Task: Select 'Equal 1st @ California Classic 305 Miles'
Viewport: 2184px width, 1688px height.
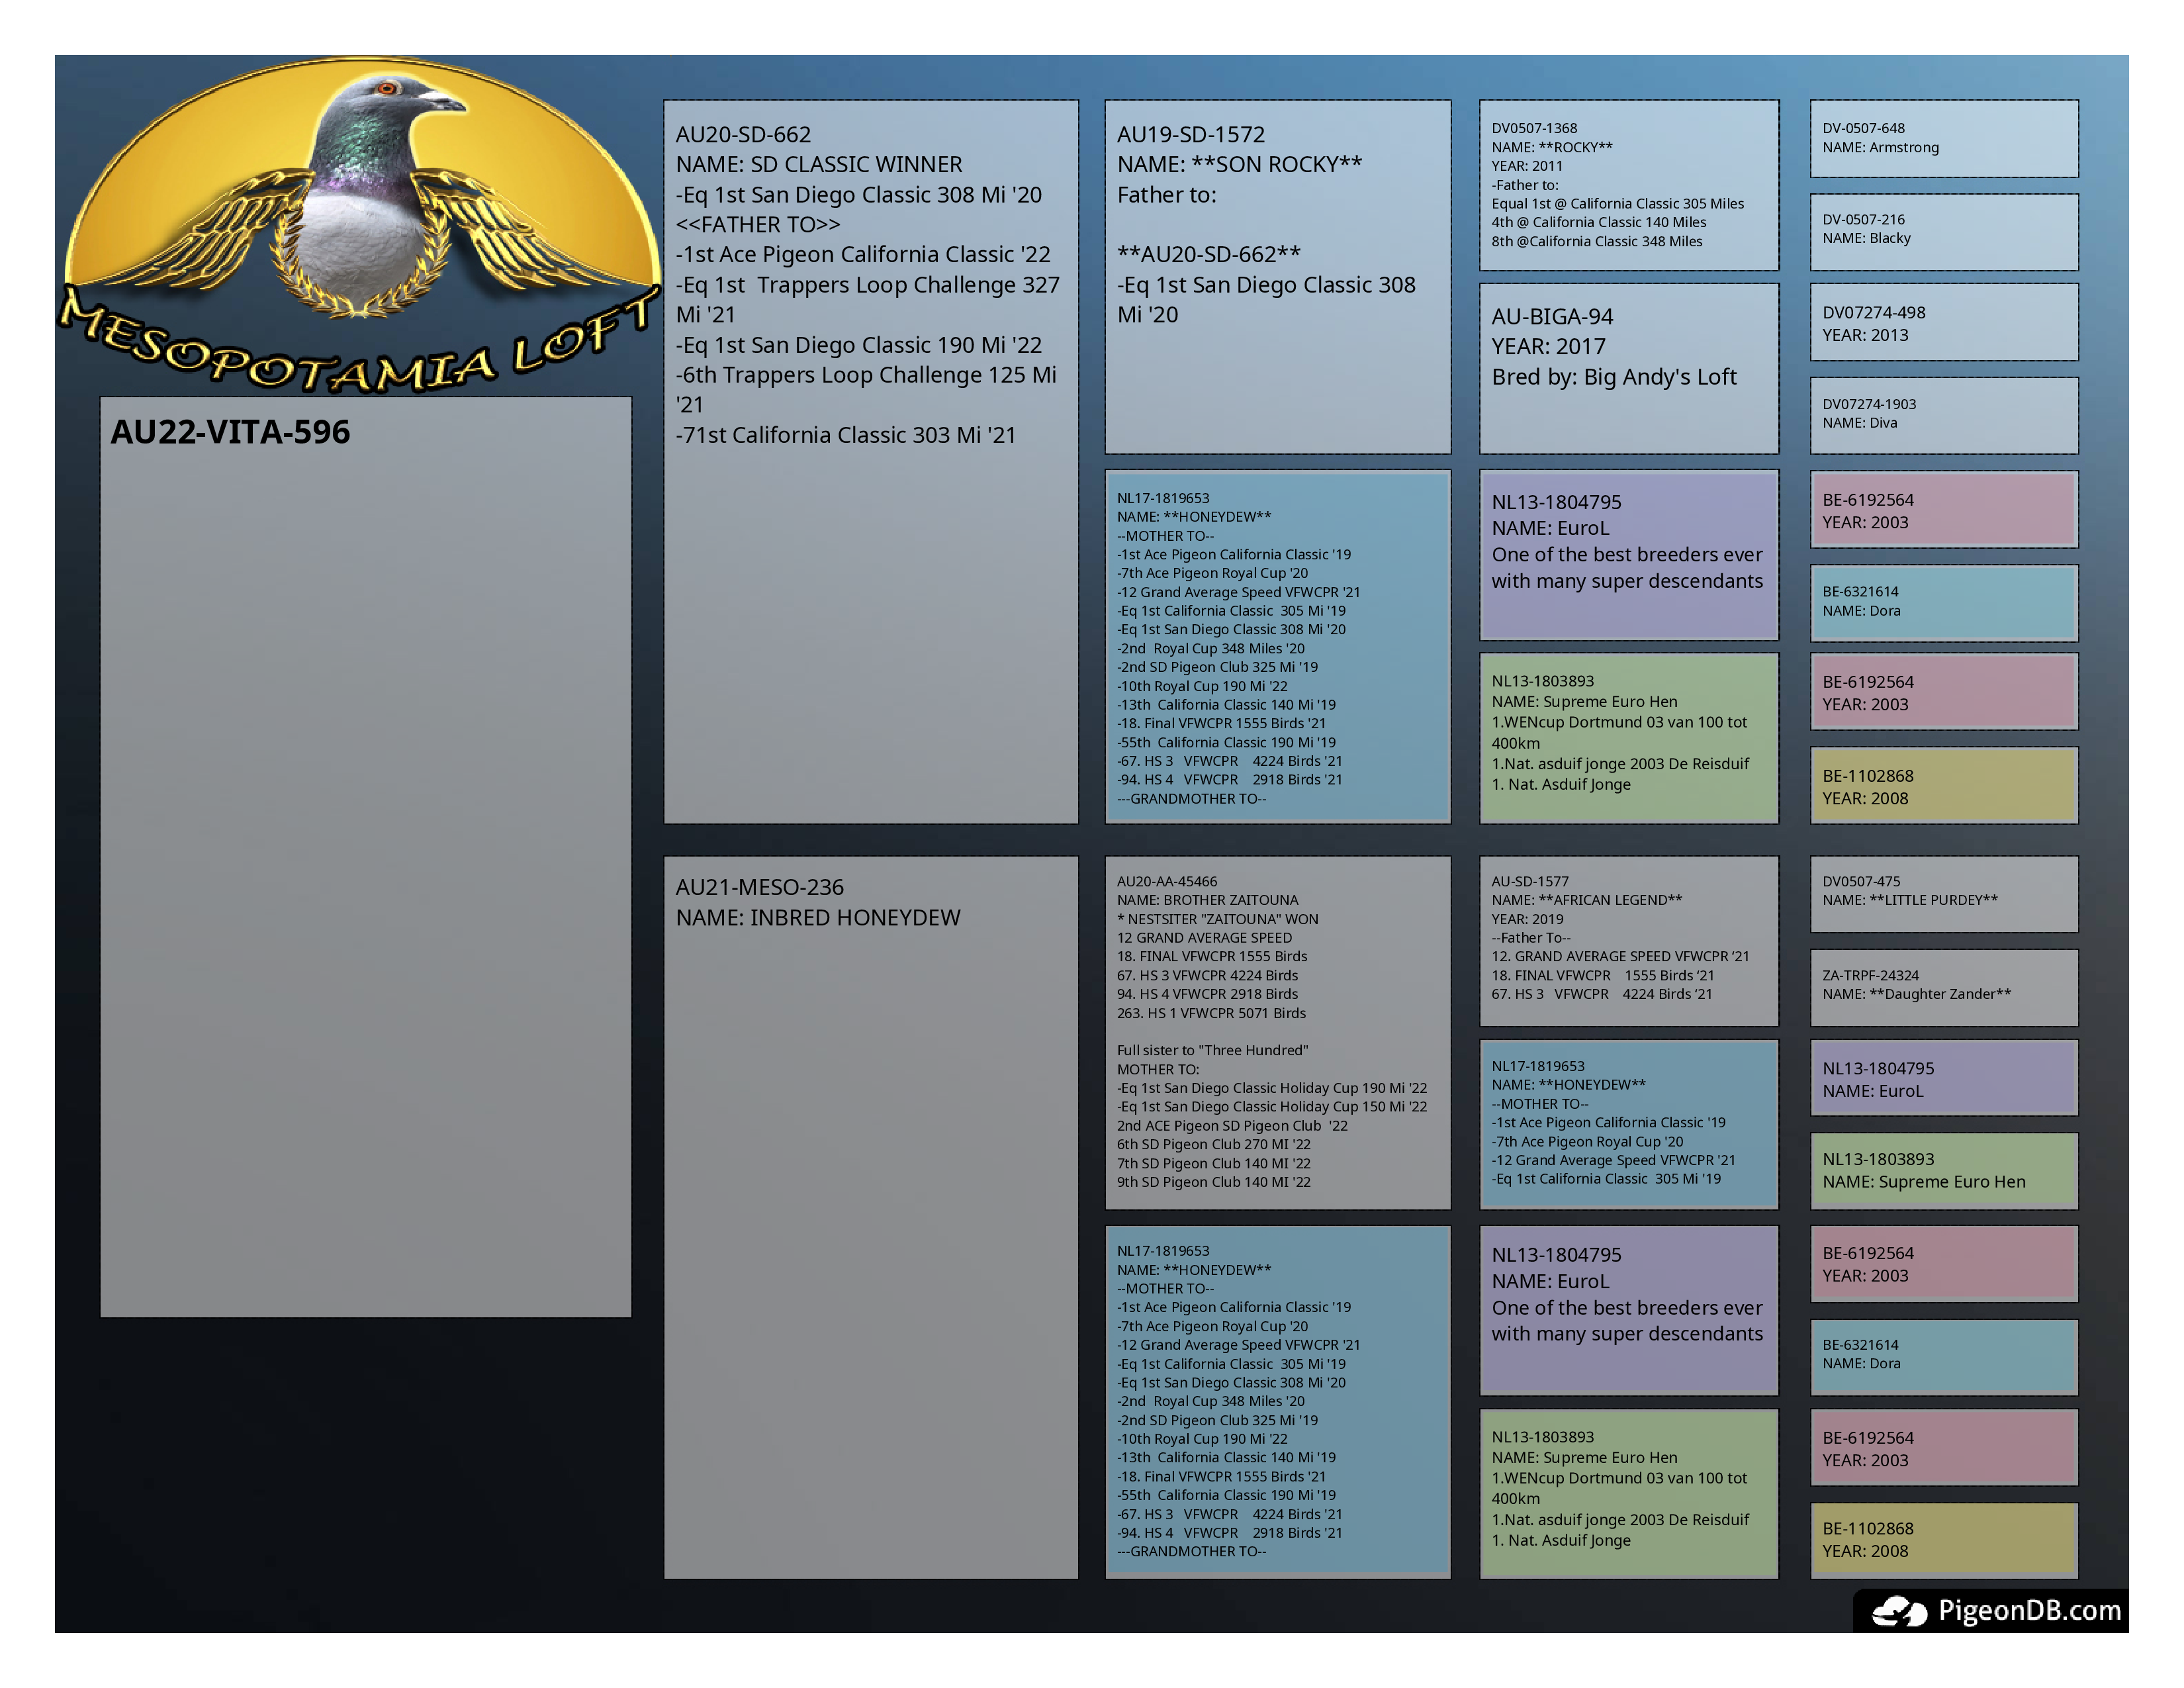Action: pyautogui.click(x=1618, y=204)
